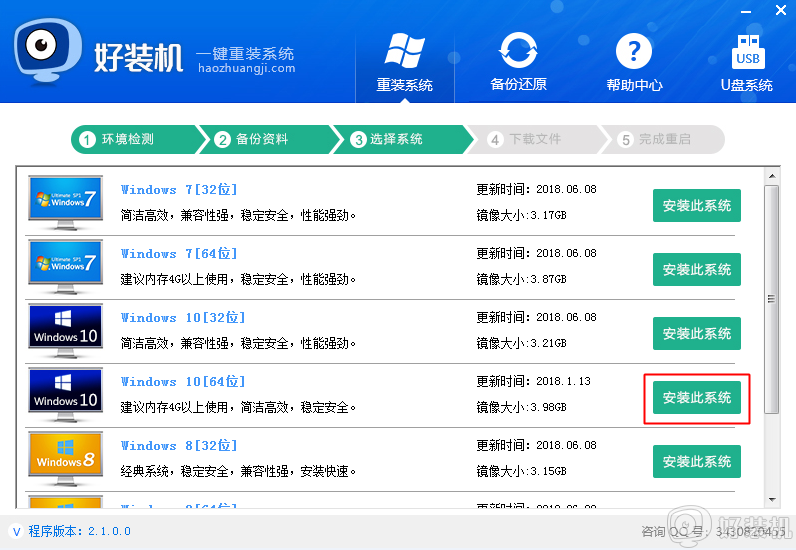Open the Windows 8[32位] title link
This screenshot has width=796, height=550.
tap(179, 445)
